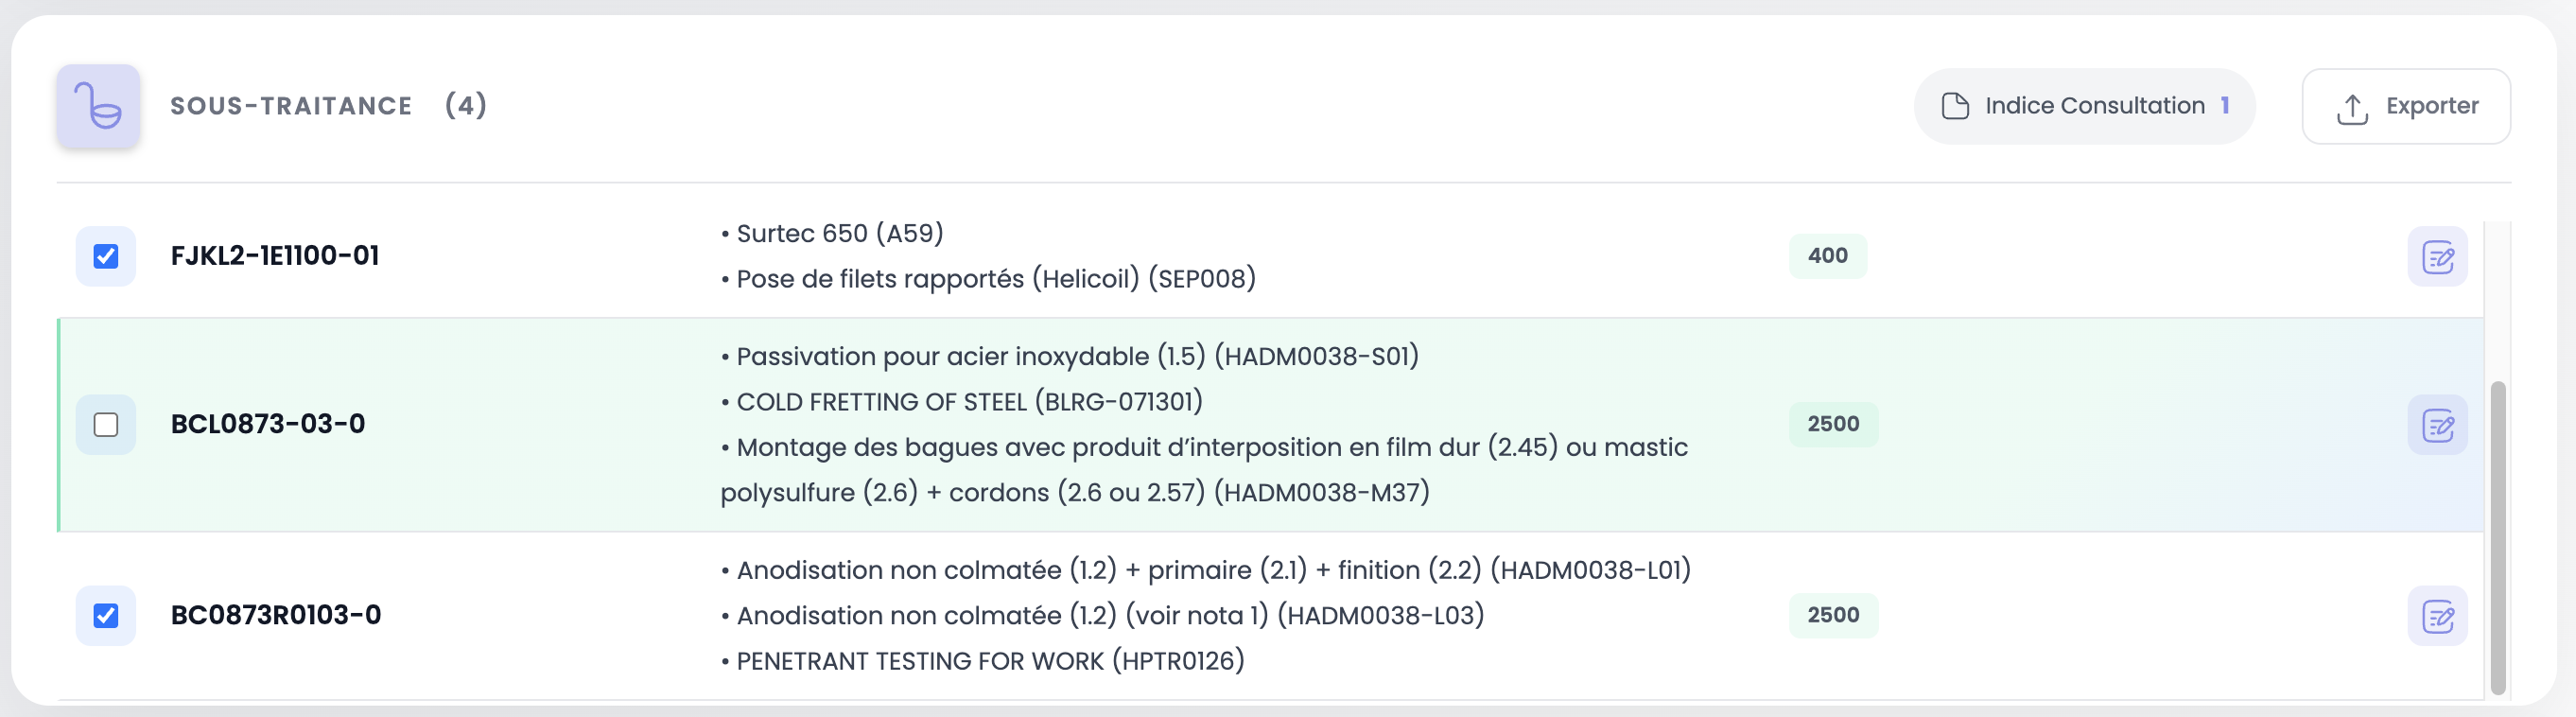Uncheck the FJKL2-1E1100-01 checkbox

point(106,256)
